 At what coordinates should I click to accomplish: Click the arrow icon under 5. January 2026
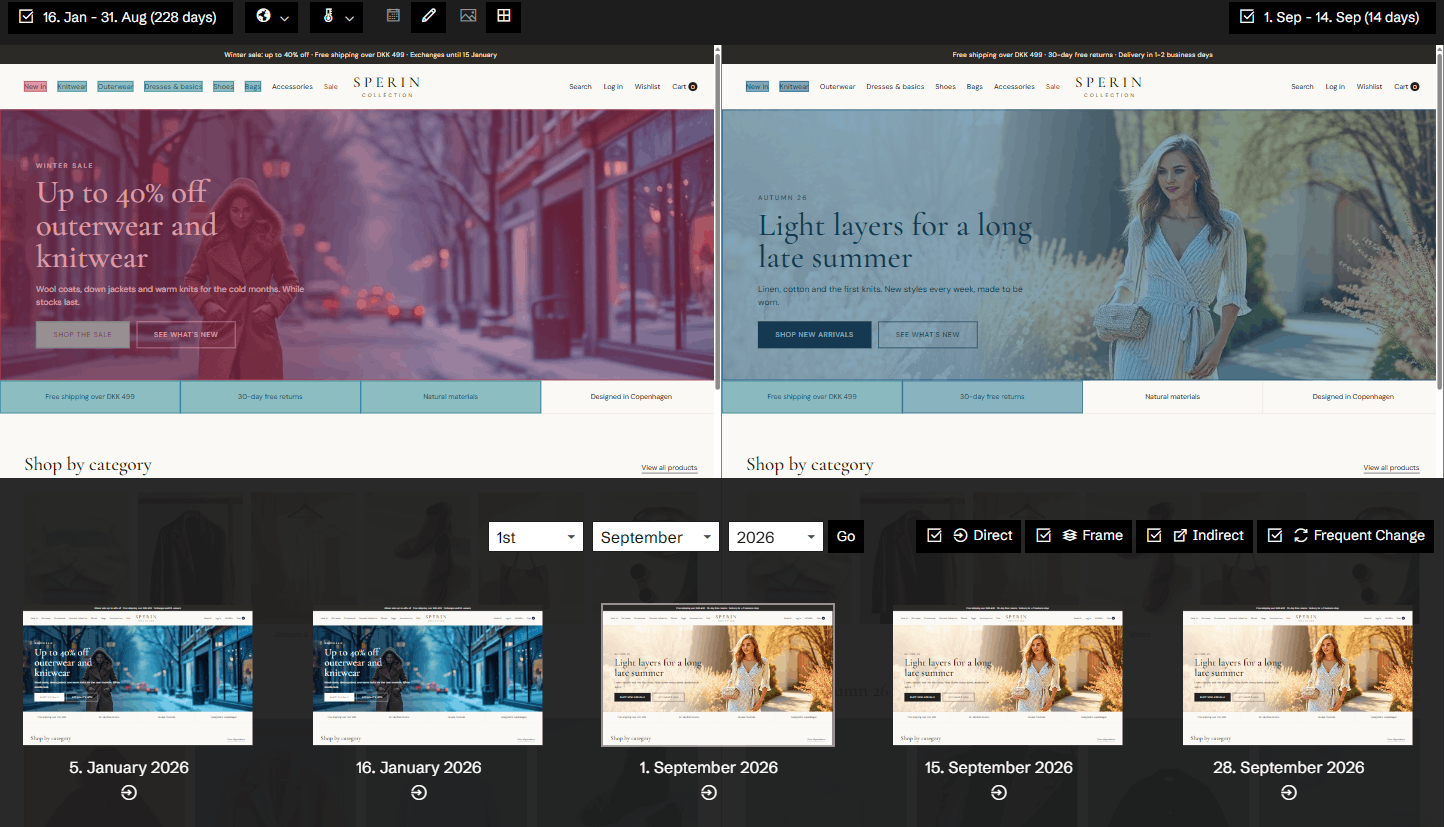pyautogui.click(x=129, y=793)
